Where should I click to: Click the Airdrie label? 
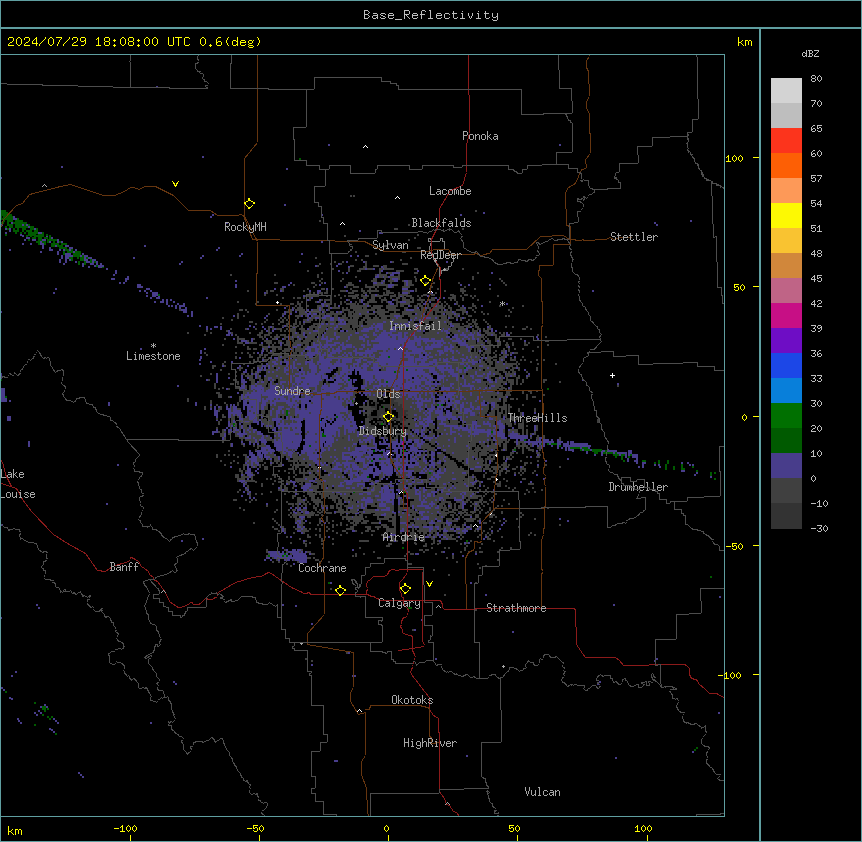click(x=404, y=537)
